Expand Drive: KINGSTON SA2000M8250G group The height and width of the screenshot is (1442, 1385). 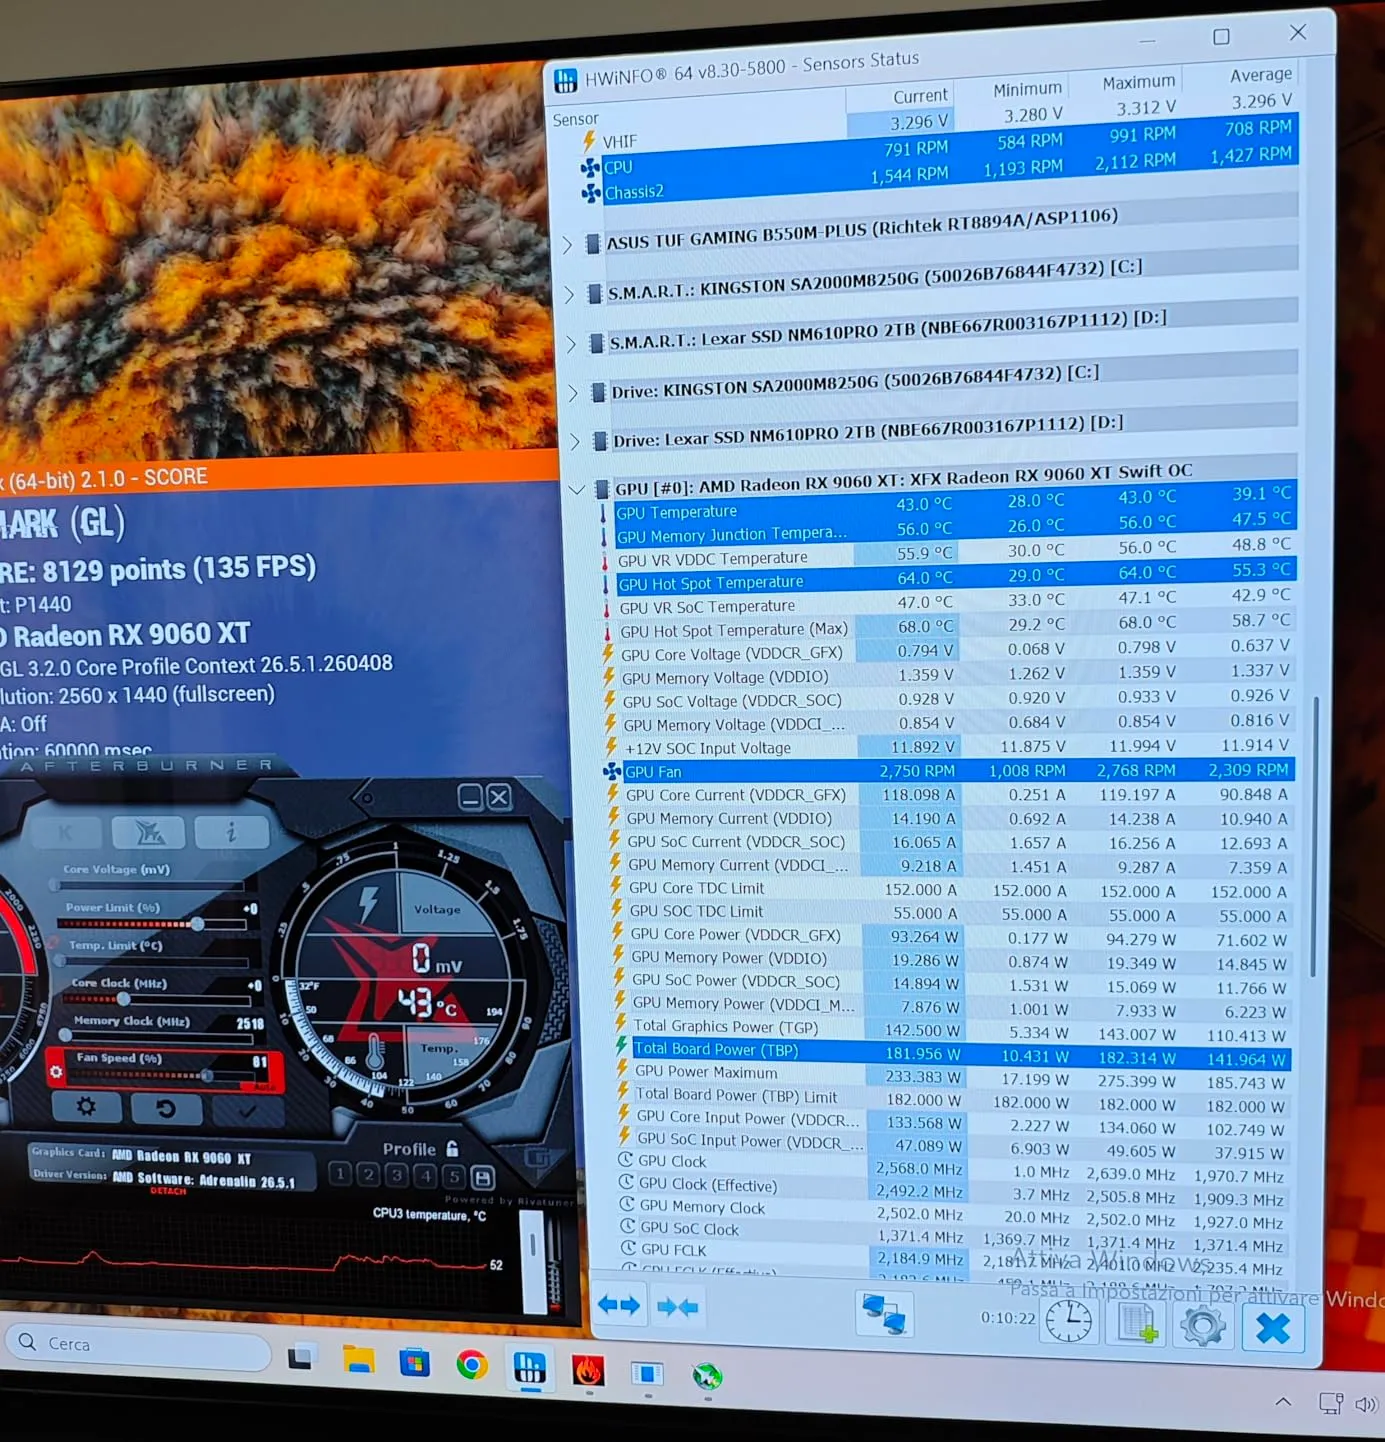(x=573, y=393)
